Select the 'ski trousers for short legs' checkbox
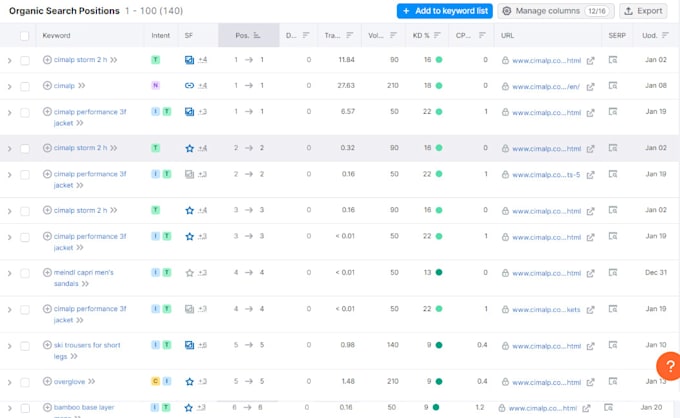 pos(25,346)
